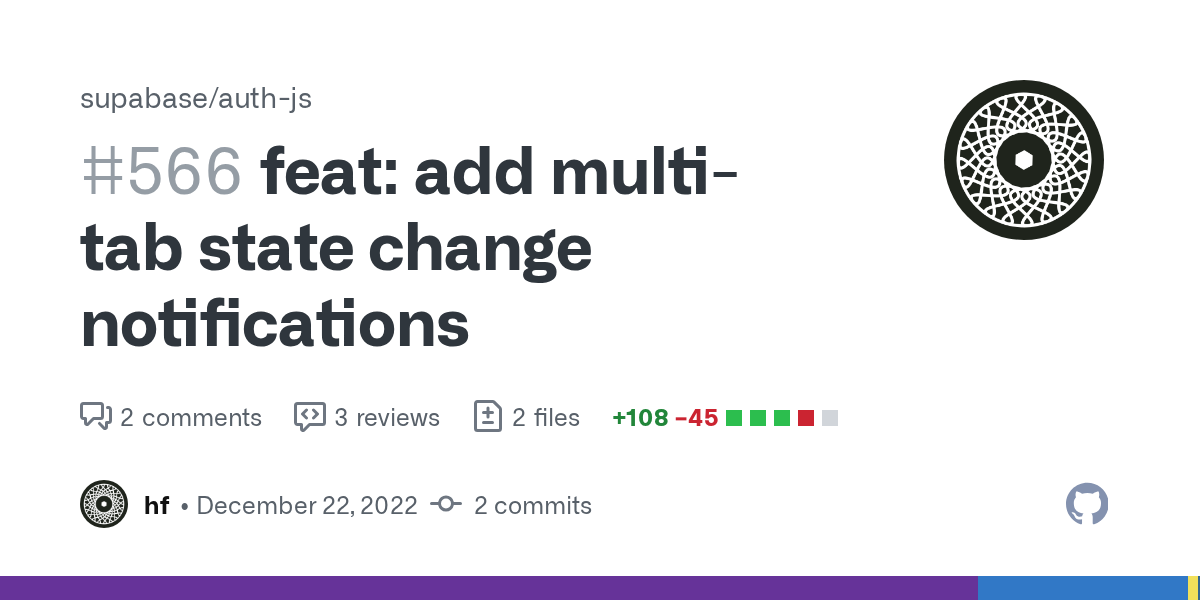The image size is (1200, 600).
Task: Click the file diff icon
Action: (x=487, y=416)
